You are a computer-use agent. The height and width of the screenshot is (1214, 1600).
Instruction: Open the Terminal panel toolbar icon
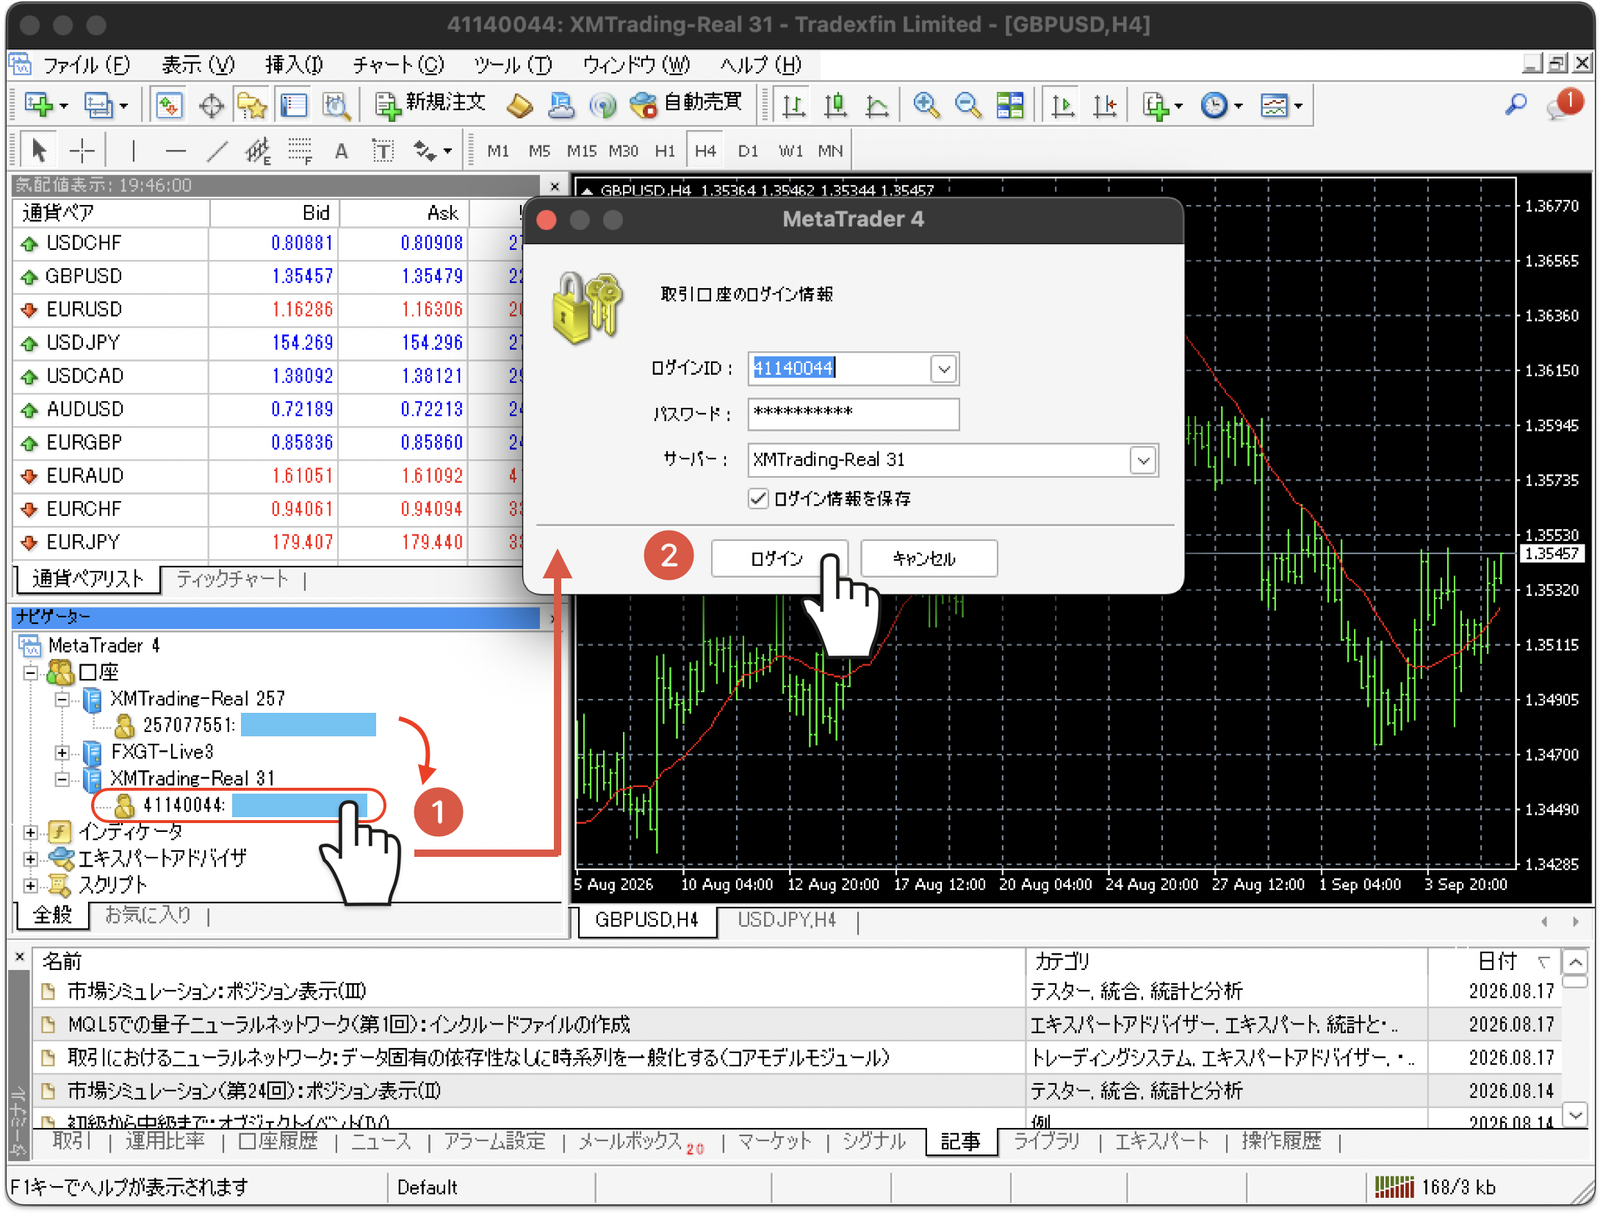[294, 105]
